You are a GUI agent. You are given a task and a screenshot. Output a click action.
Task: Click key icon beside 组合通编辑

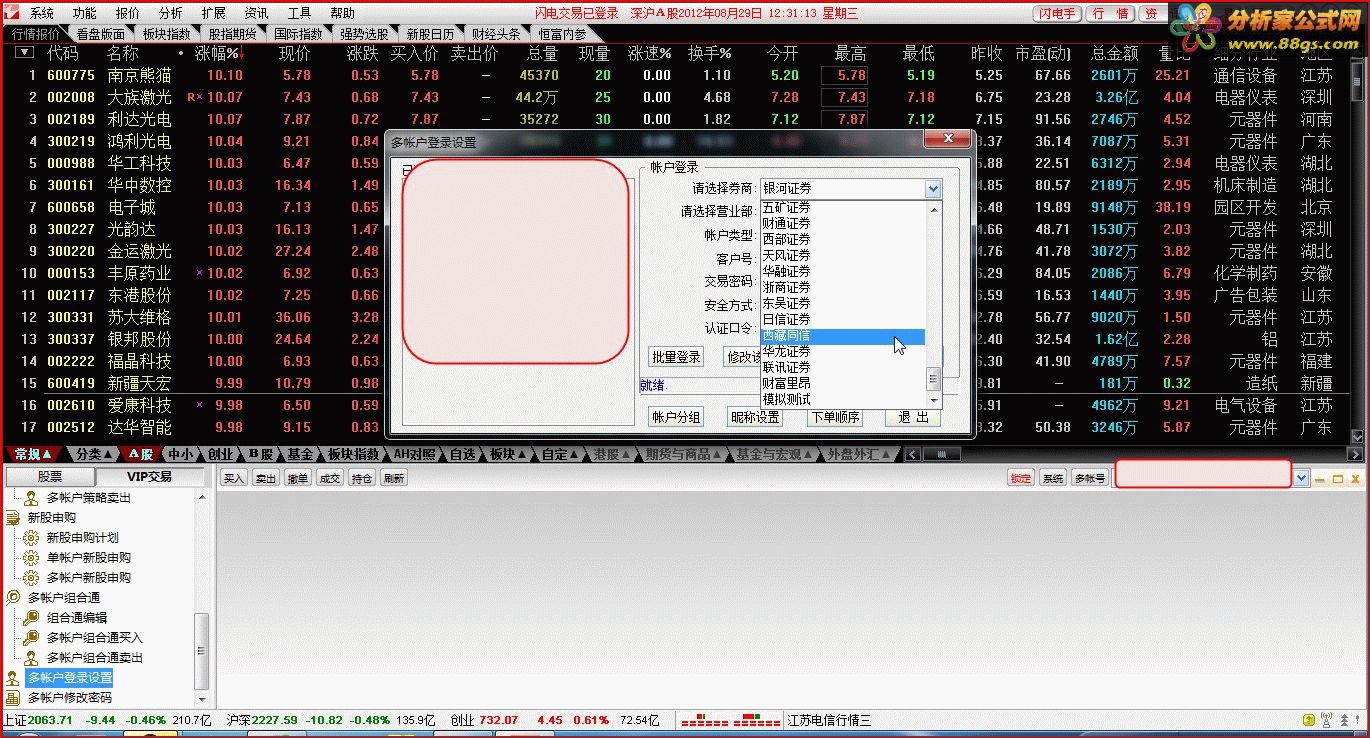click(31, 617)
